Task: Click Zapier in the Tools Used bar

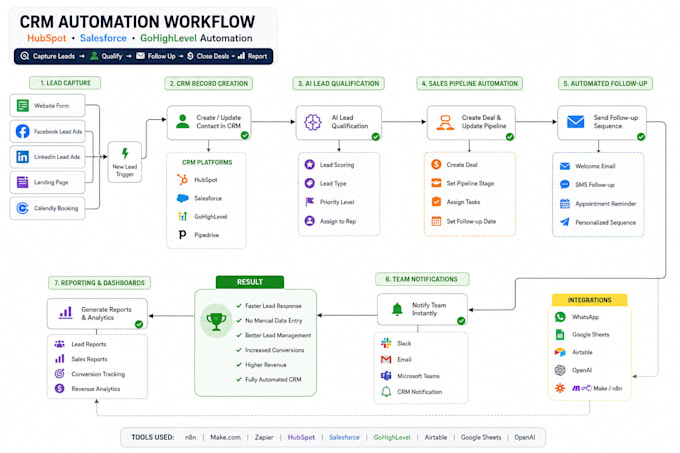Action: 264,437
